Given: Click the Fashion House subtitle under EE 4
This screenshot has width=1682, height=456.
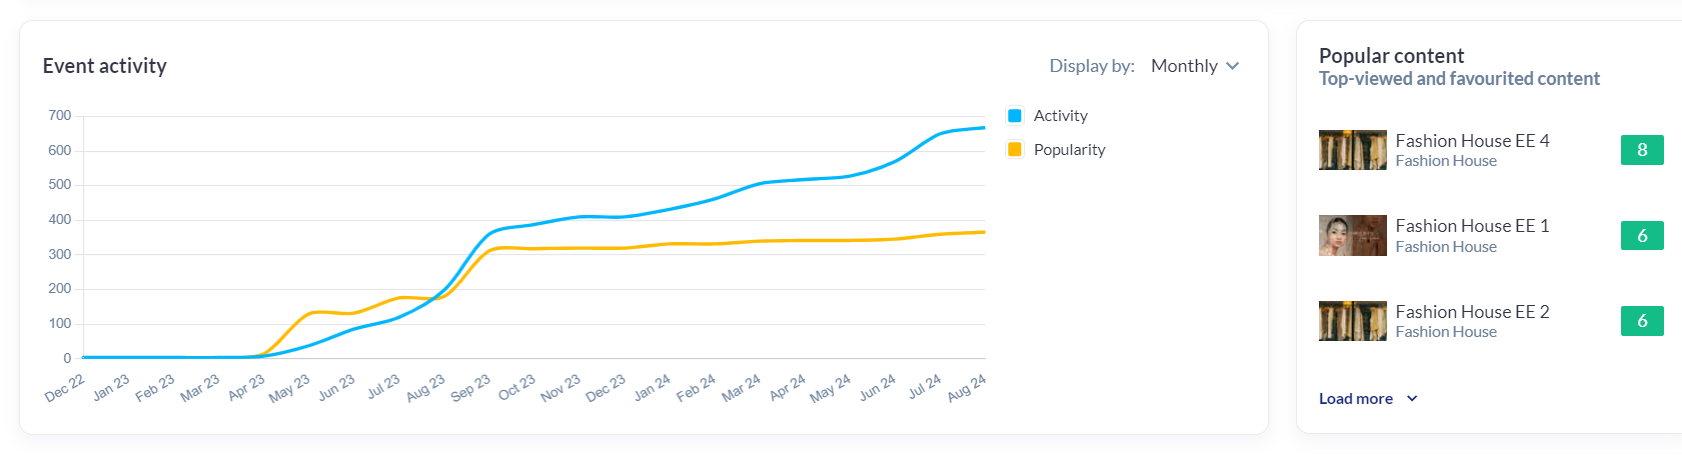Looking at the screenshot, I should pyautogui.click(x=1446, y=161).
